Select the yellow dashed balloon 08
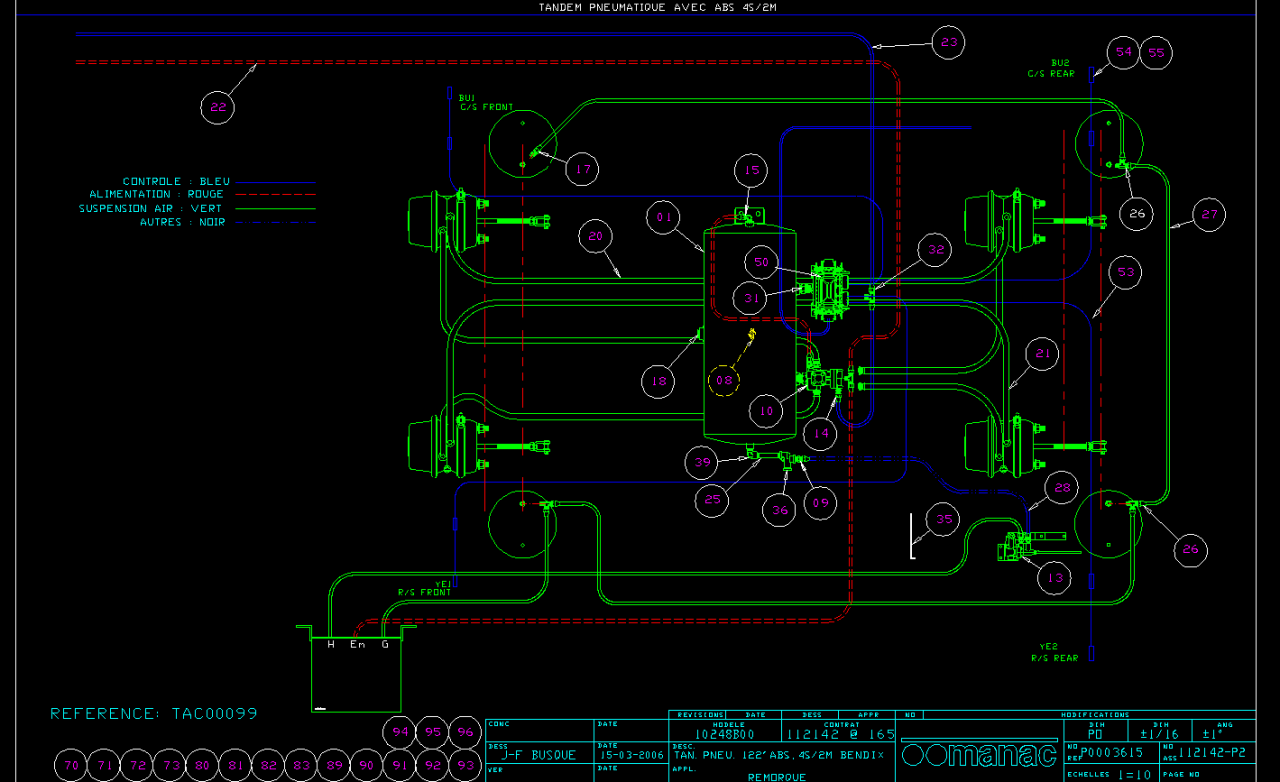 pyautogui.click(x=725, y=381)
